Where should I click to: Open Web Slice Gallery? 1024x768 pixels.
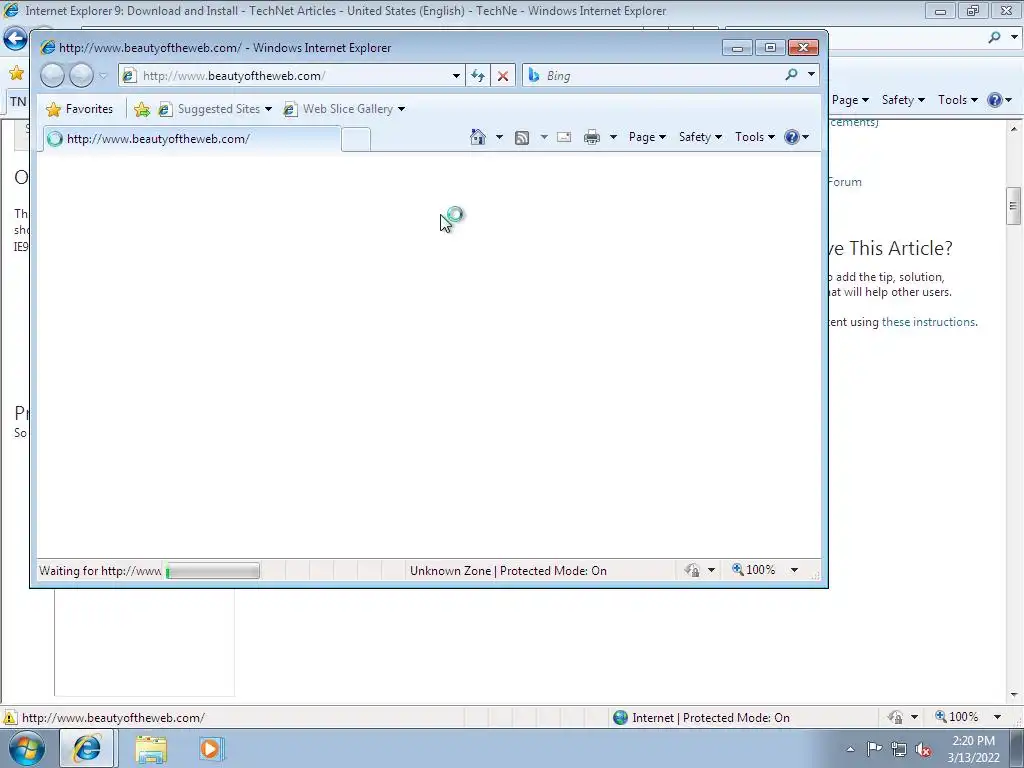tap(344, 109)
